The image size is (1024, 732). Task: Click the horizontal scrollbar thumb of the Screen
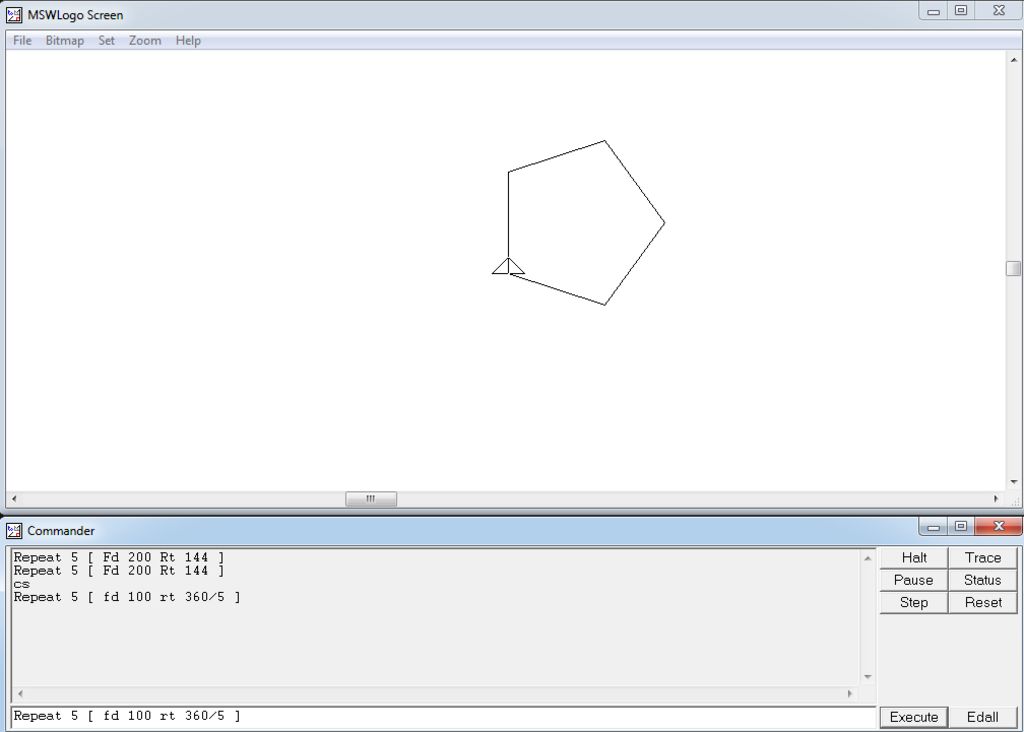[x=371, y=499]
